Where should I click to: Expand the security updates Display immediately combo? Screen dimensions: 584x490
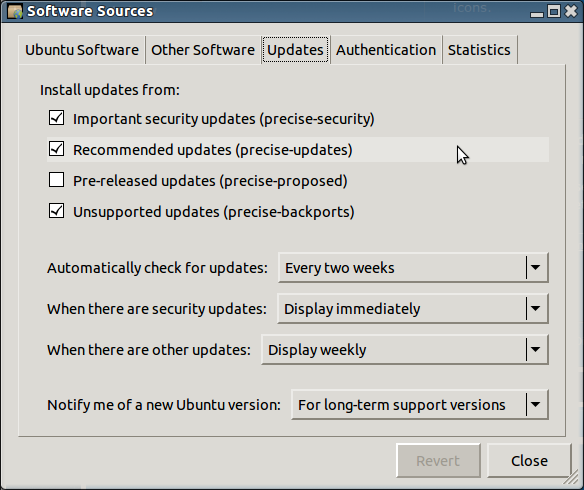tap(413, 308)
